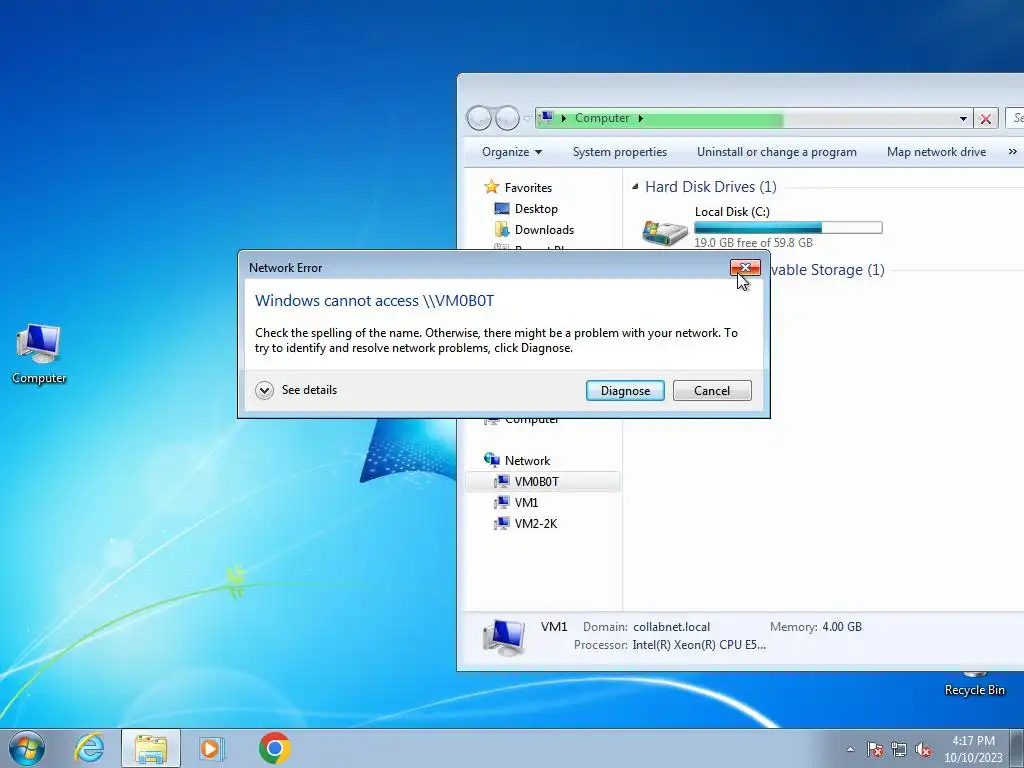1024x768 pixels.
Task: Go forward with Explorer forward arrow button
Action: click(507, 118)
